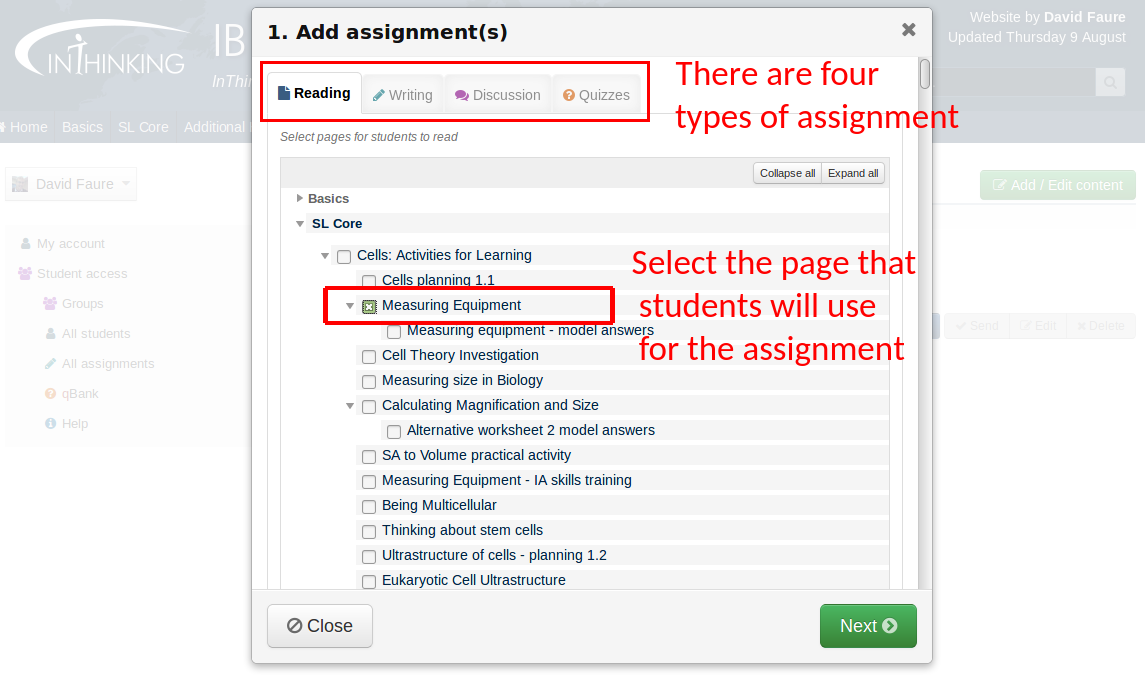Click the Groups icon in sidebar

(49, 304)
